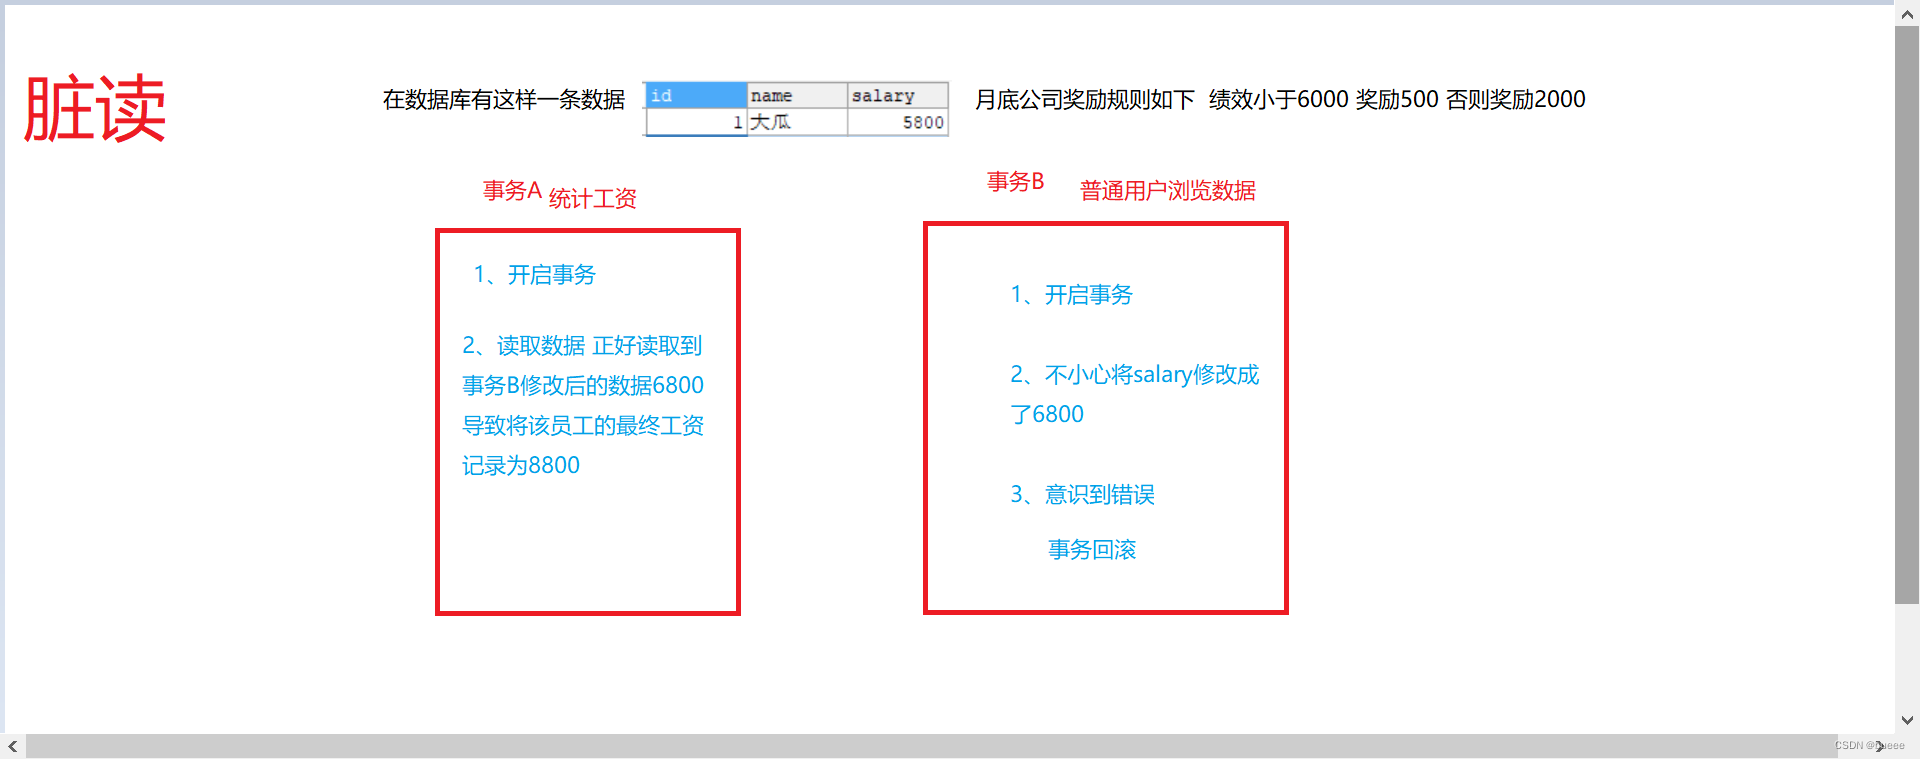
Task: Click the red 脏读 title
Action: (x=95, y=108)
